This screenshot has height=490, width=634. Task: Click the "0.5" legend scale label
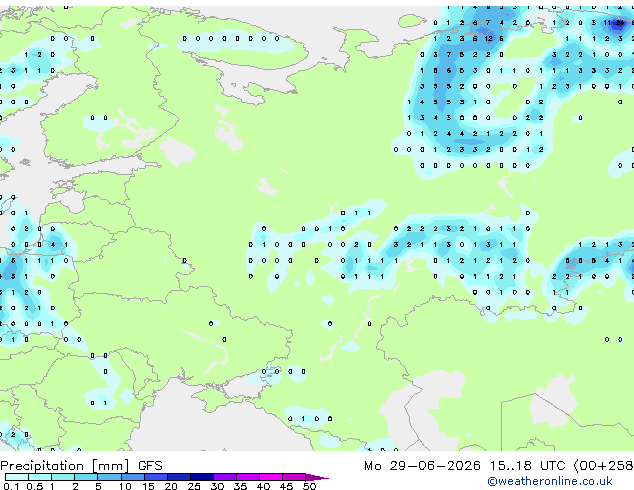coord(35,486)
